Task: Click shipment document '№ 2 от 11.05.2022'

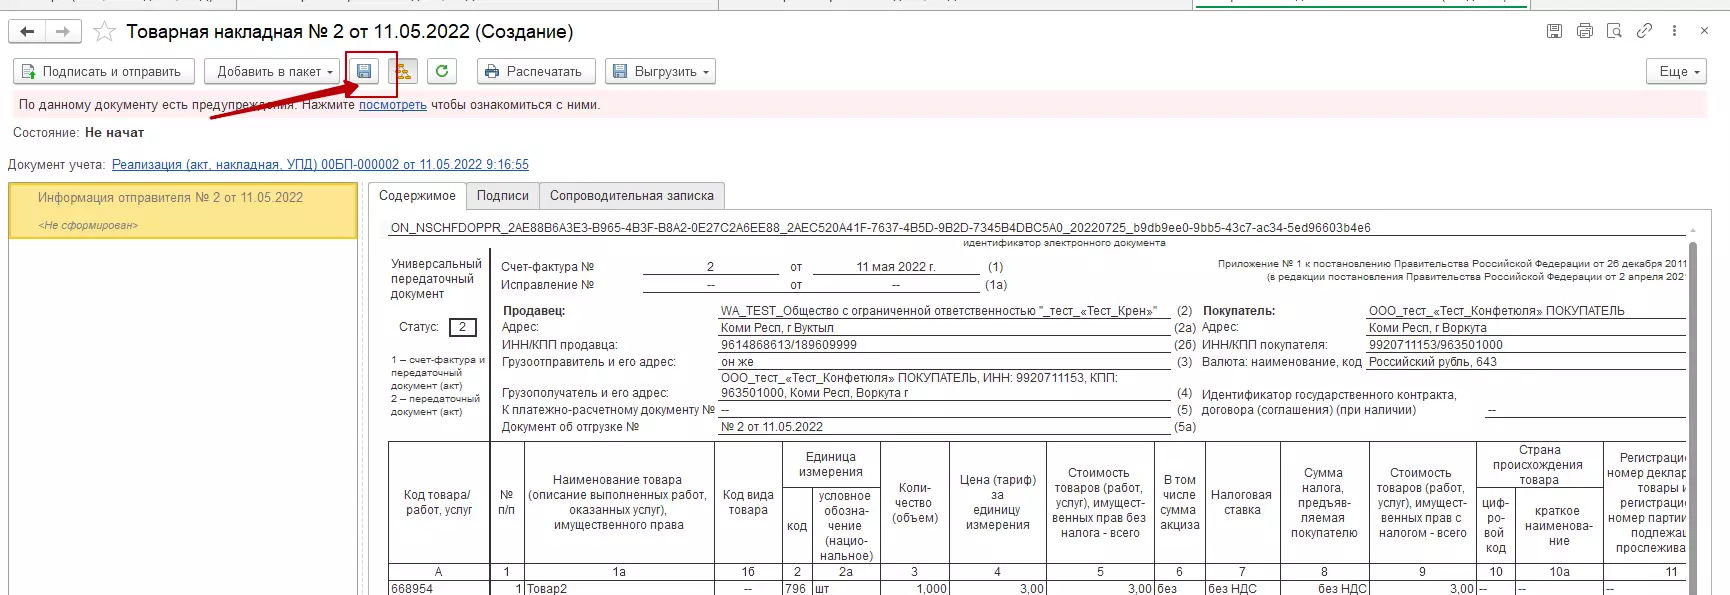Action: pos(772,427)
